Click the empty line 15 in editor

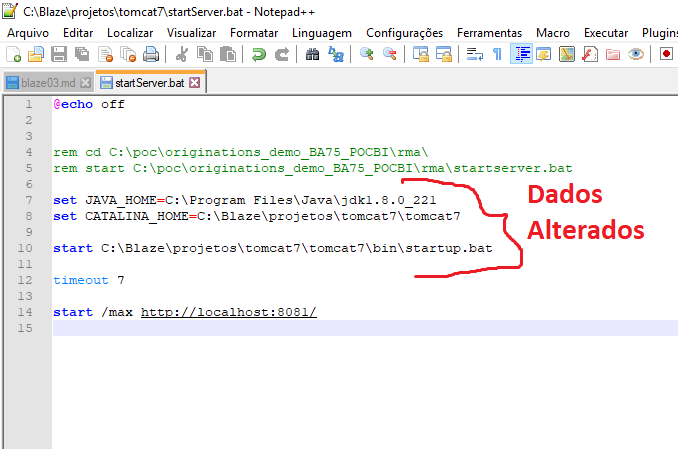[x=300, y=328]
